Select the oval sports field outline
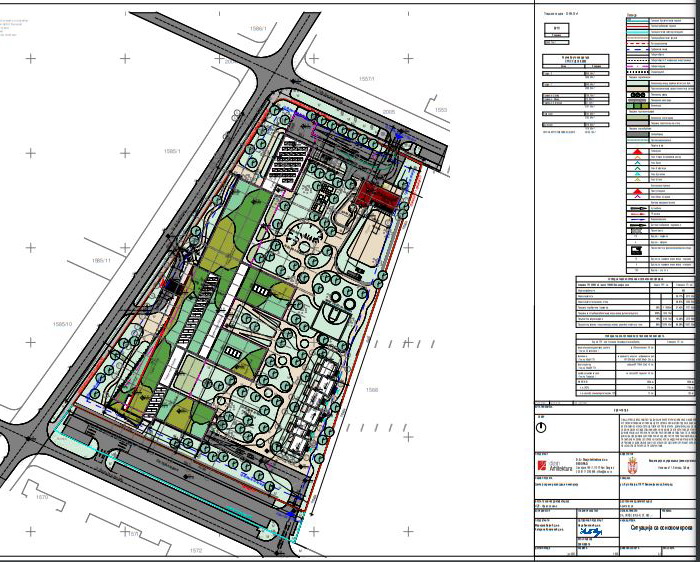This screenshot has width=700, height=562. [x=367, y=242]
